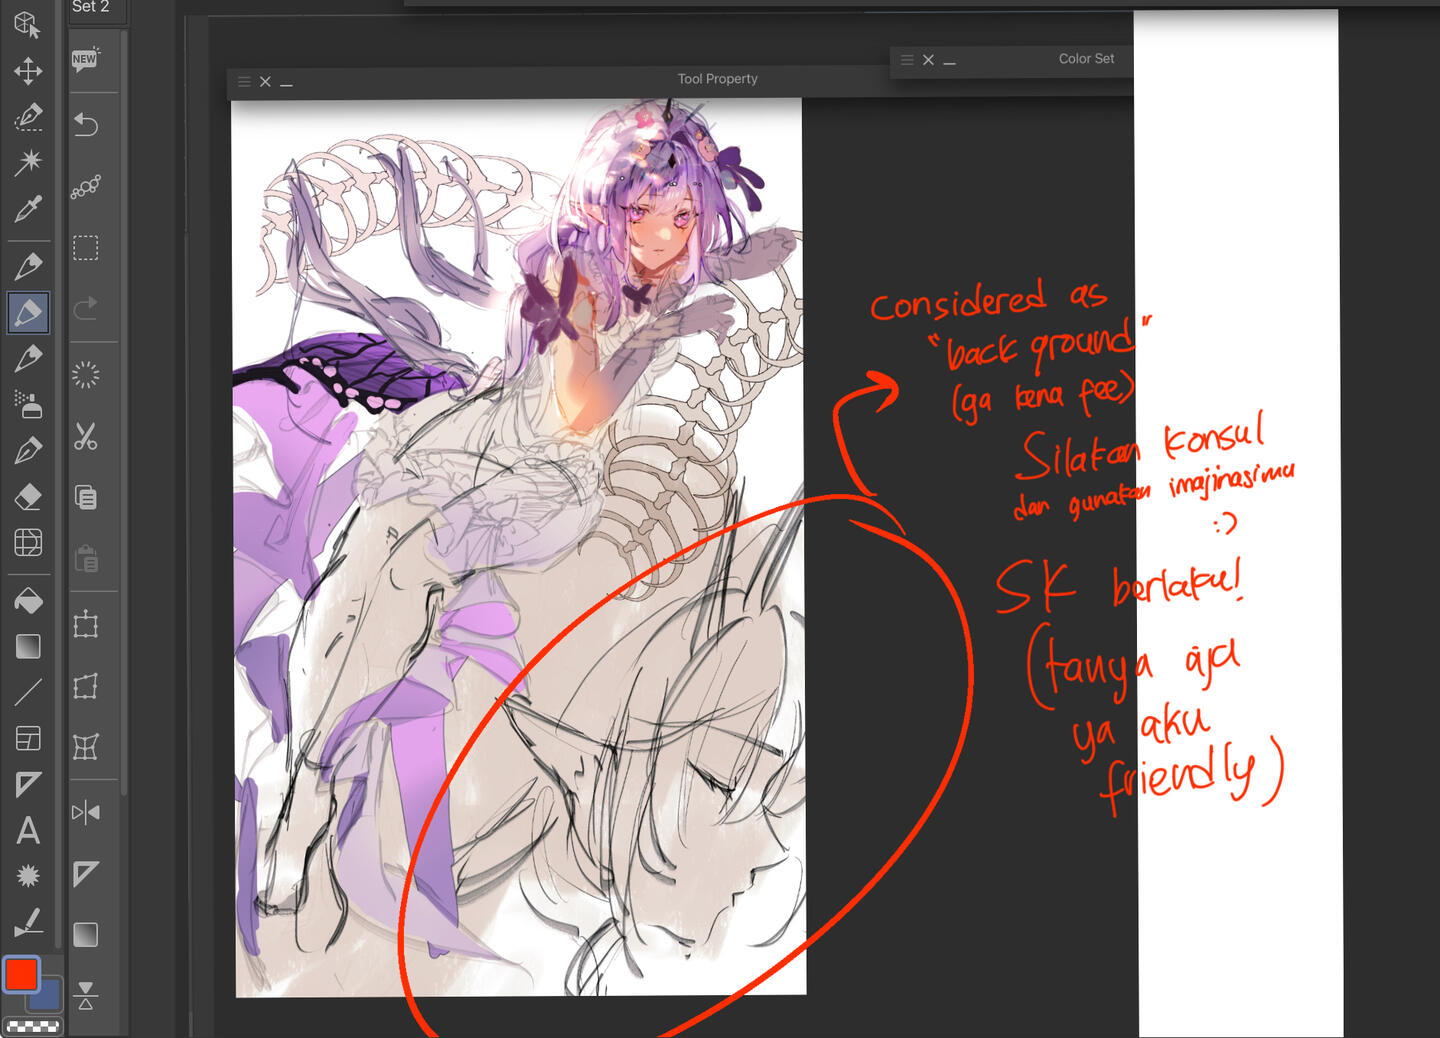1440x1038 pixels.
Task: Select the blue sub color swatch
Action: click(47, 994)
